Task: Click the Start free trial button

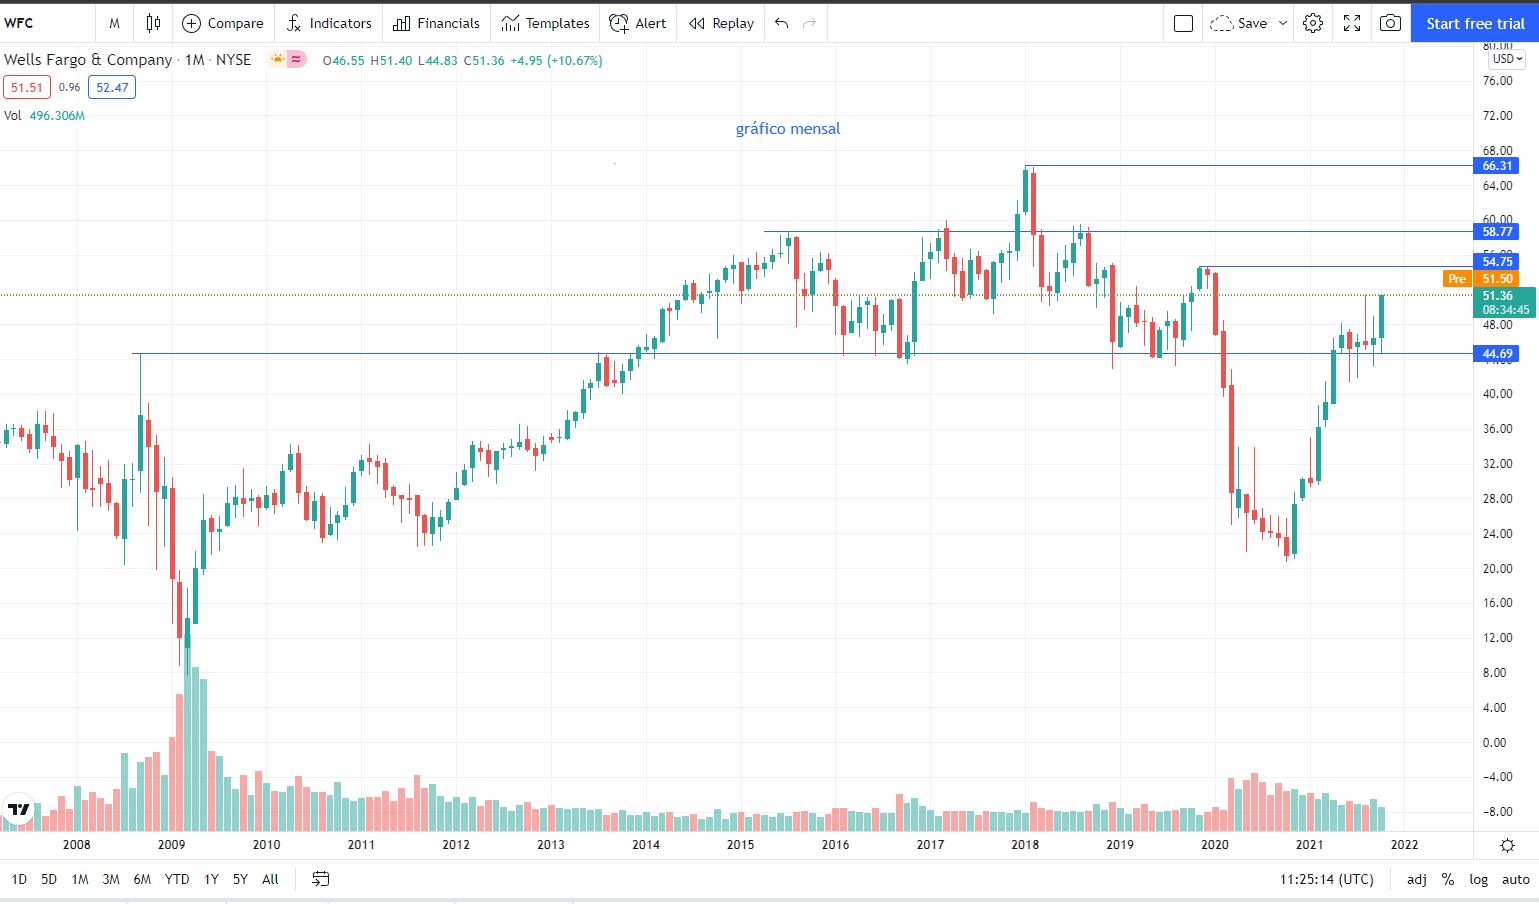Action: click(1474, 23)
